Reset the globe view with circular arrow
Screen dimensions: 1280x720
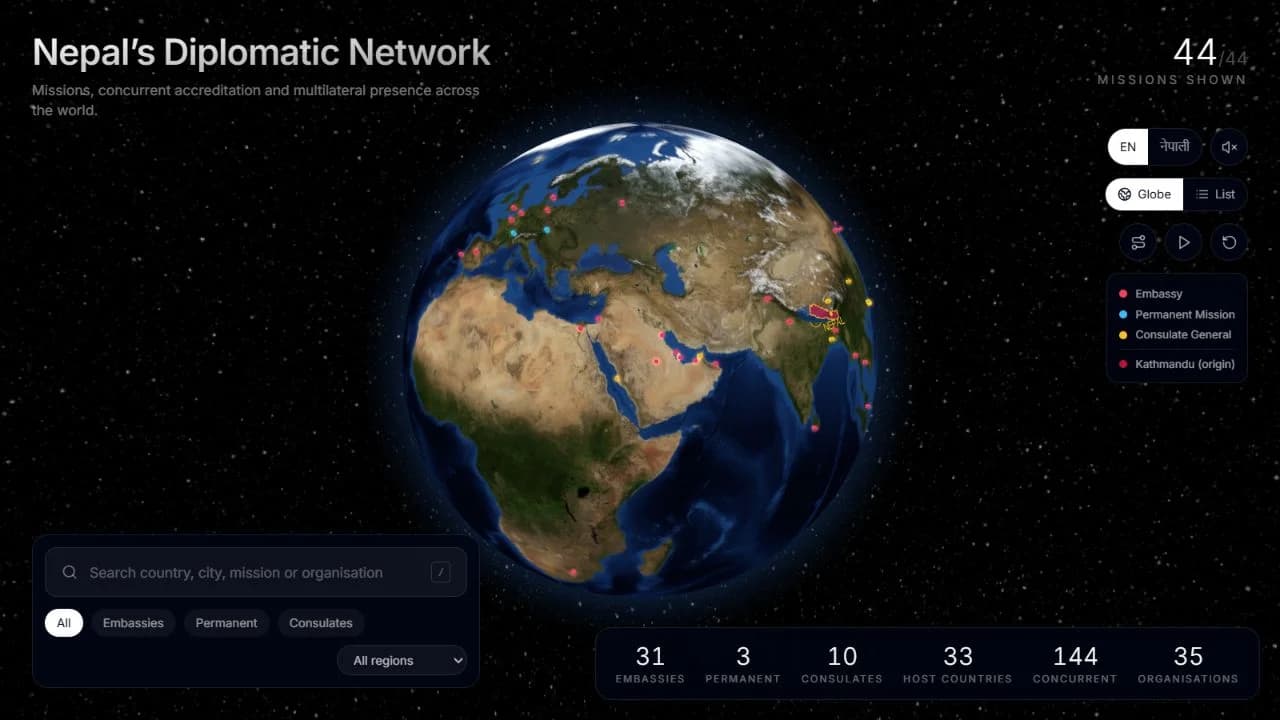coord(1229,242)
